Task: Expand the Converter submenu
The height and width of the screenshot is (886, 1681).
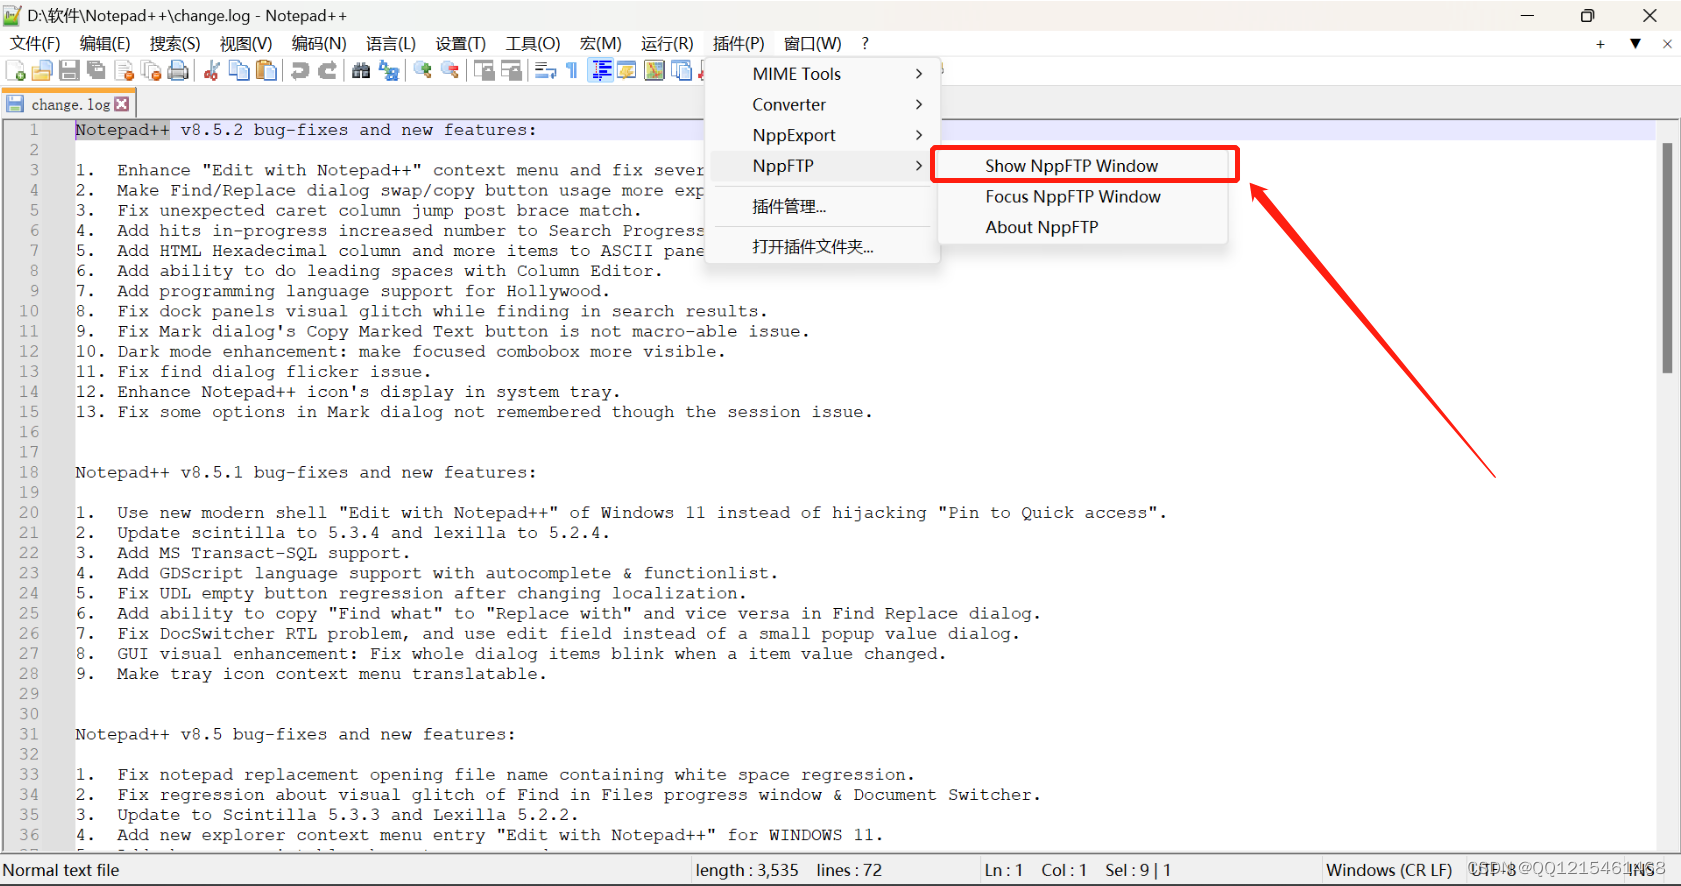Action: tap(822, 105)
